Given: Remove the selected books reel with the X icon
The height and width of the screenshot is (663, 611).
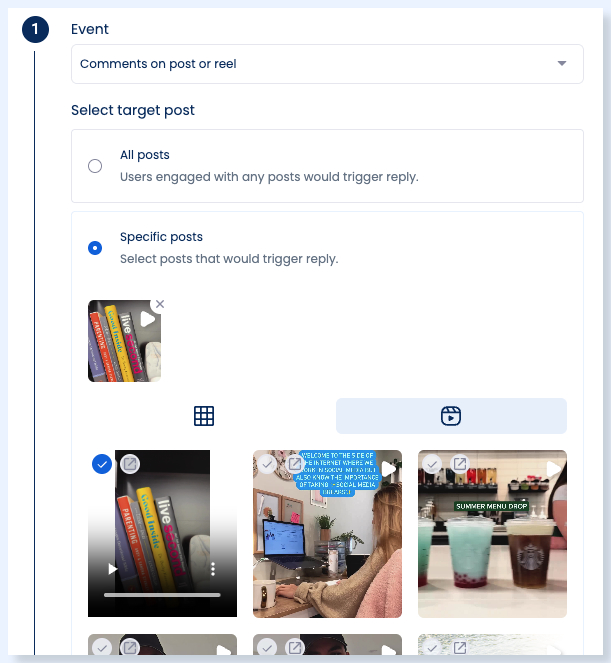Looking at the screenshot, I should pos(159,304).
